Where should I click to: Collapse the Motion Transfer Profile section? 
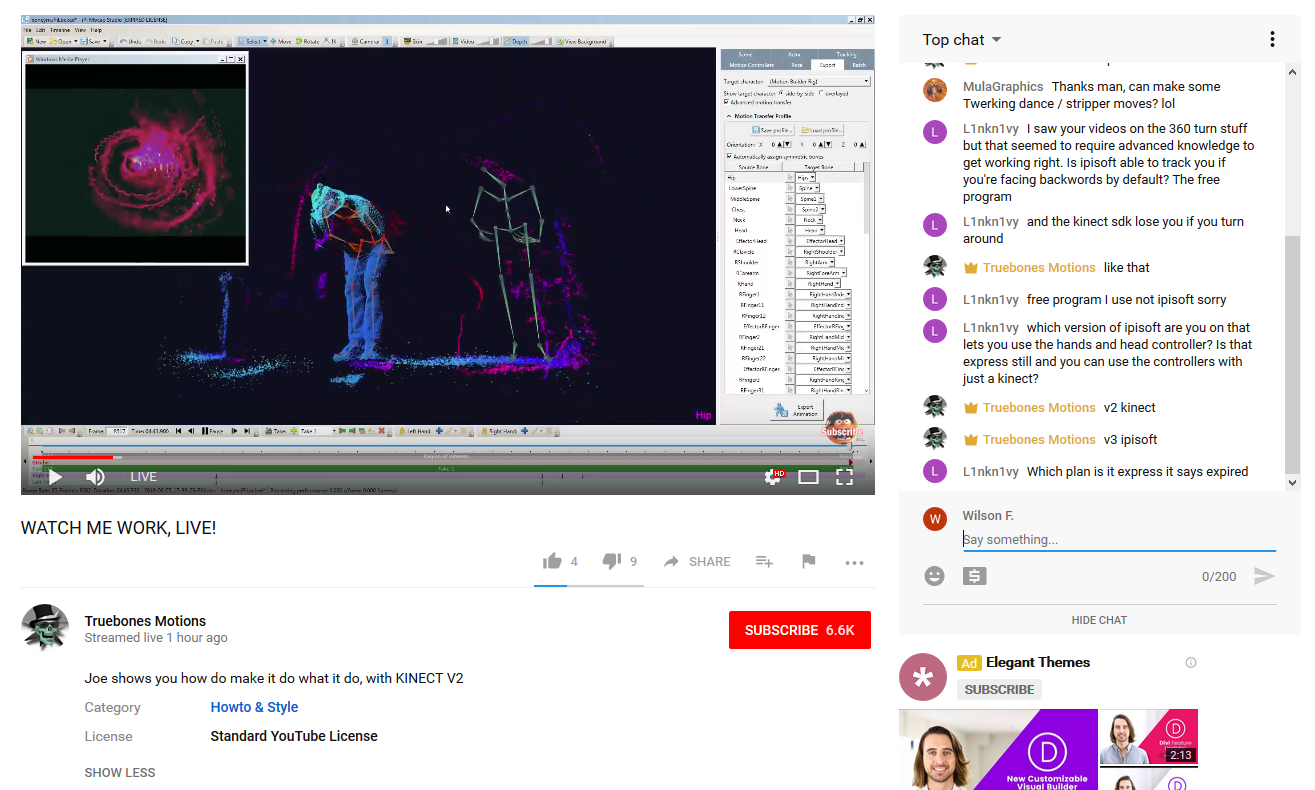pyautogui.click(x=729, y=116)
